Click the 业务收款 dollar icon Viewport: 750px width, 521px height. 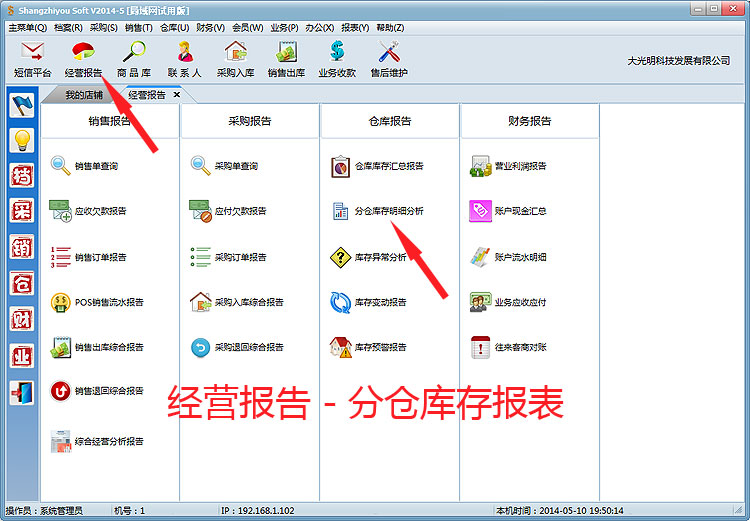(x=337, y=58)
